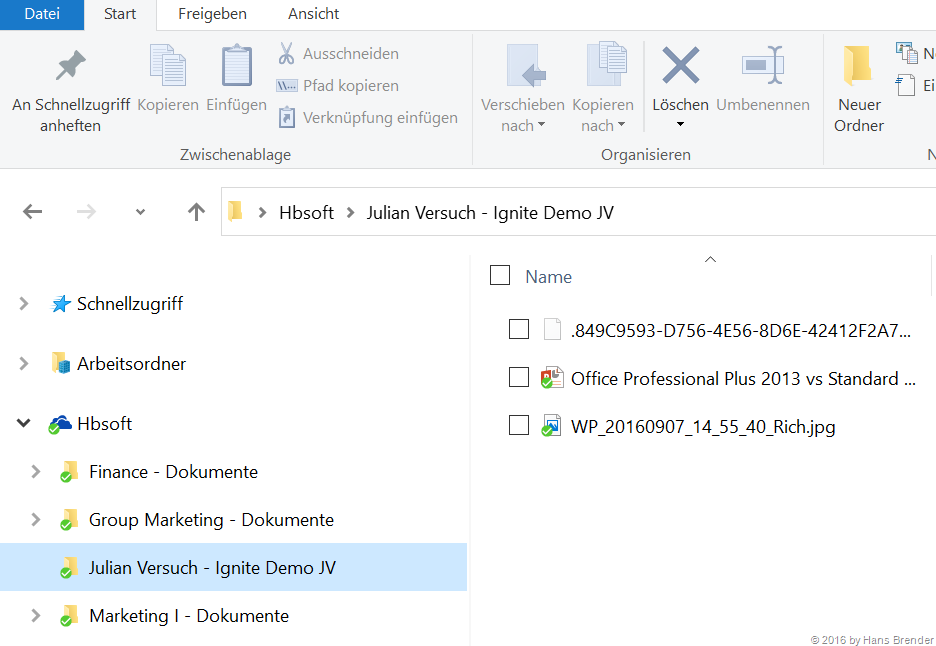Screen dimensions: 936x646
Task: Select checkbox for the .849C9593 file
Action: [519, 330]
